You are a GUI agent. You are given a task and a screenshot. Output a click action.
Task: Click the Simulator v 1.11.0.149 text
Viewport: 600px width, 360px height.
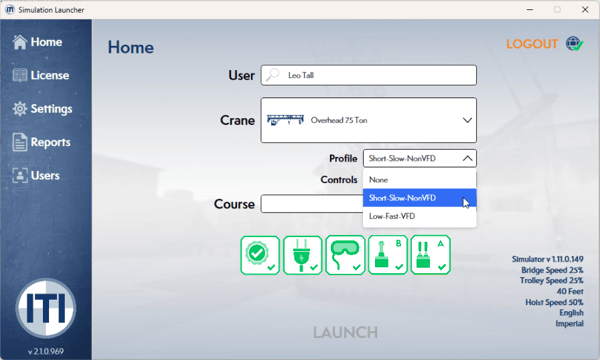(548, 259)
